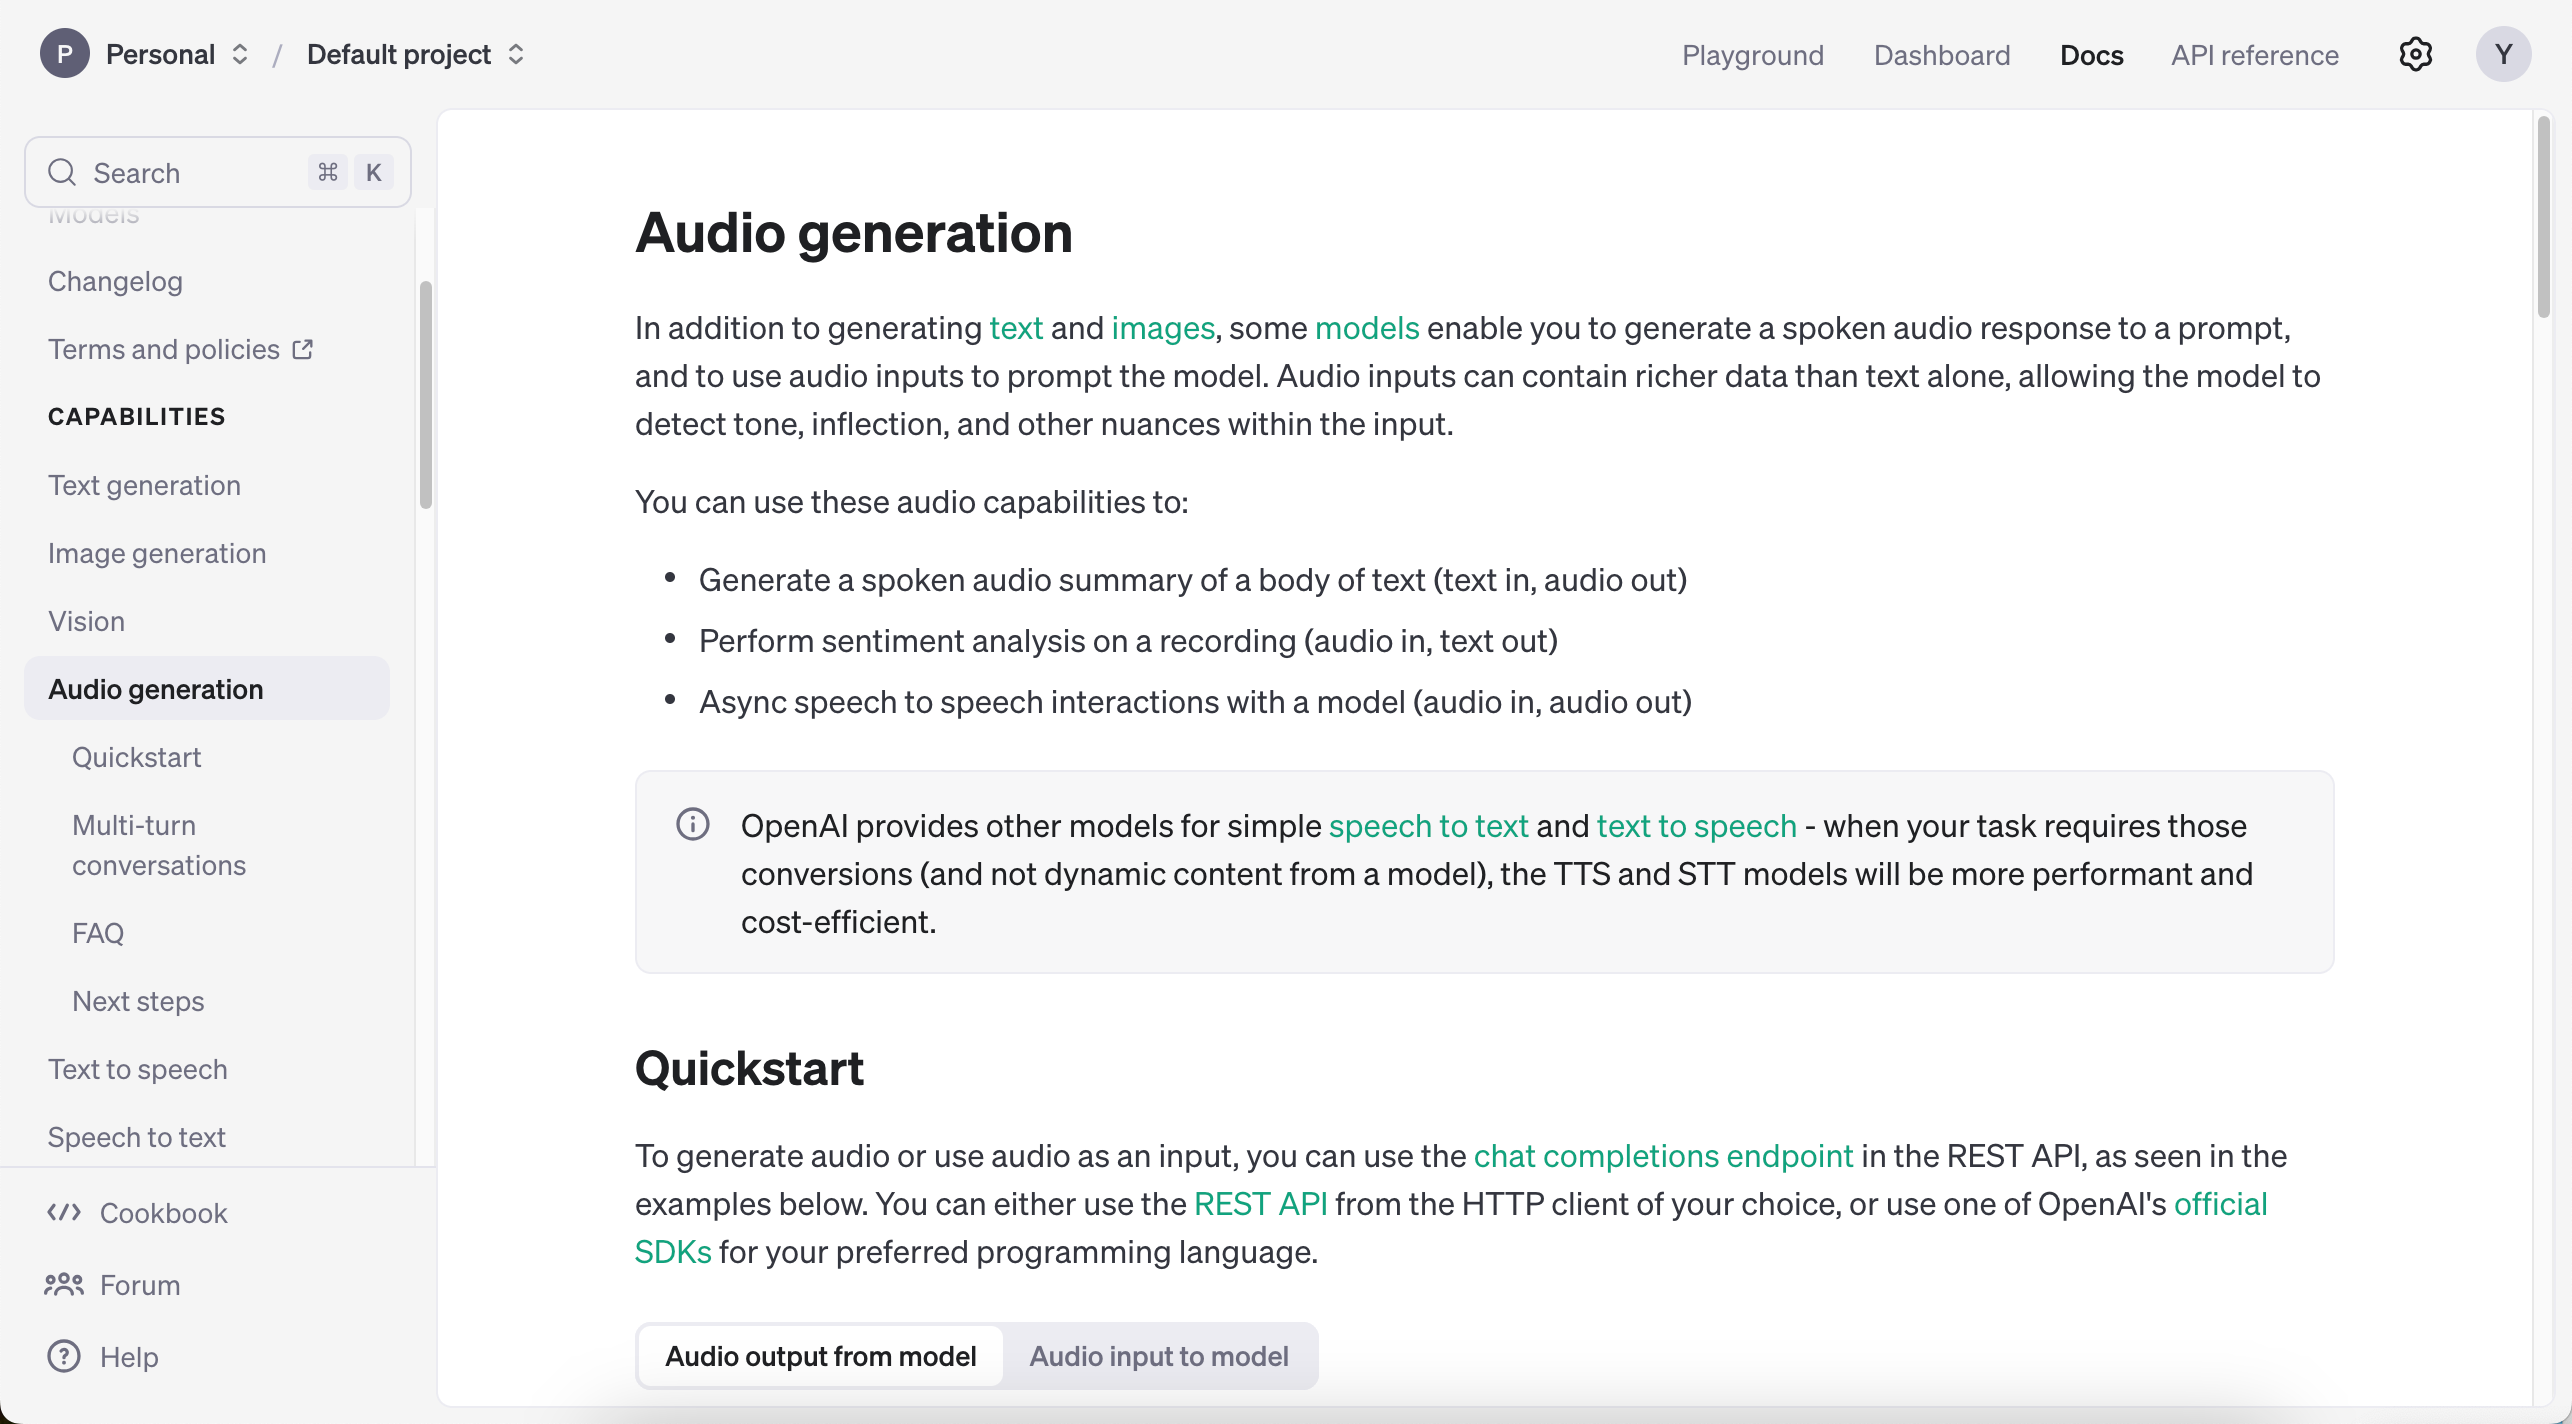
Task: Open the settings gear icon
Action: 2416,54
